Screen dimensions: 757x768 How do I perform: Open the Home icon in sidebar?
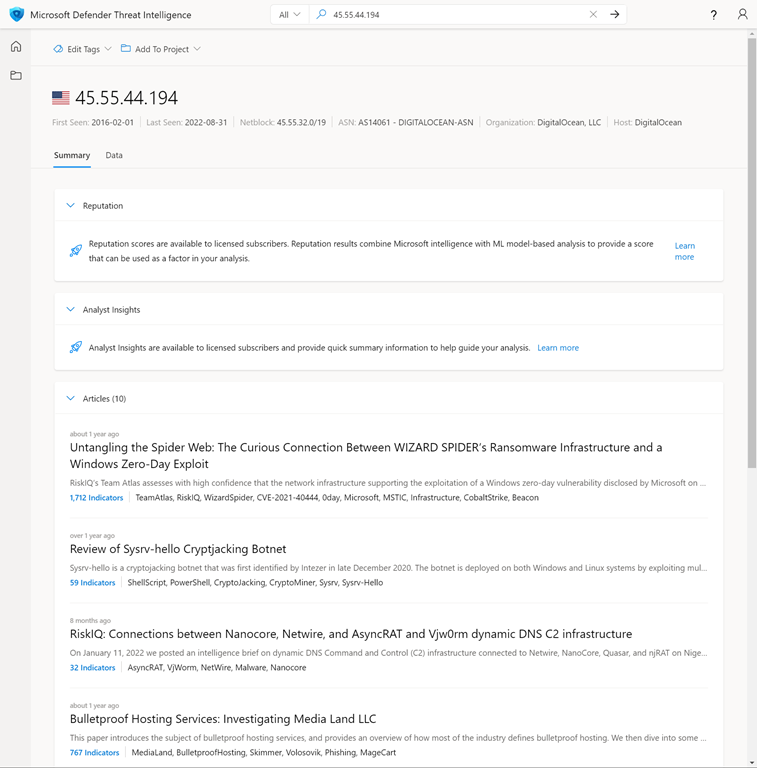16,47
